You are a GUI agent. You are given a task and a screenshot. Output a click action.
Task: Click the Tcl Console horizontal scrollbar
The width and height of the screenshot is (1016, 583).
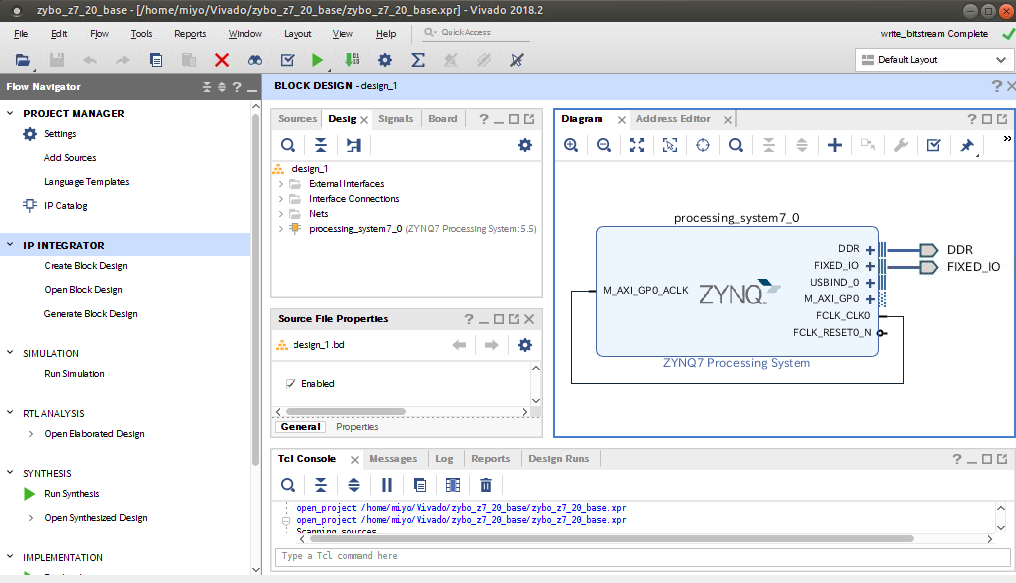point(612,538)
